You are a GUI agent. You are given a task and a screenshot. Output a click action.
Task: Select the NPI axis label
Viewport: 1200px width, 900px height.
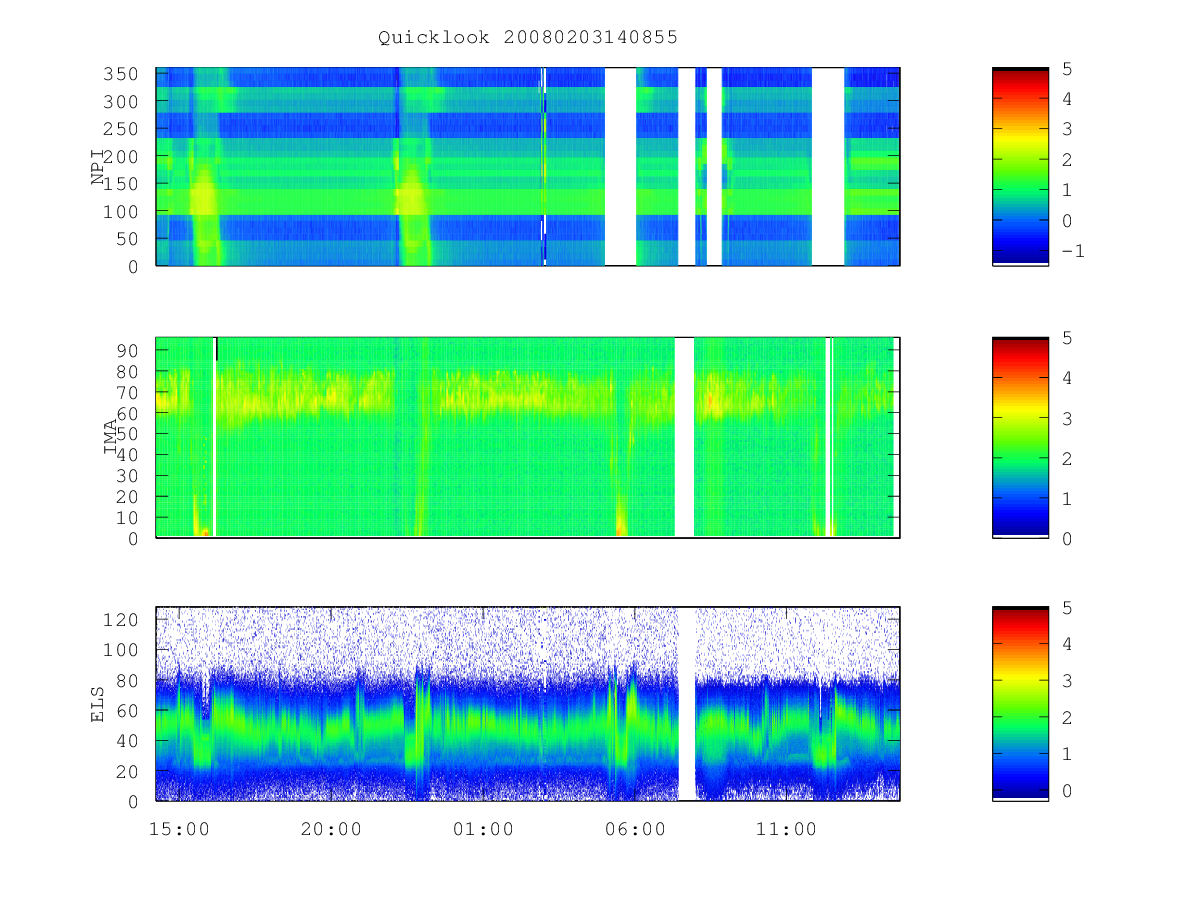98,167
